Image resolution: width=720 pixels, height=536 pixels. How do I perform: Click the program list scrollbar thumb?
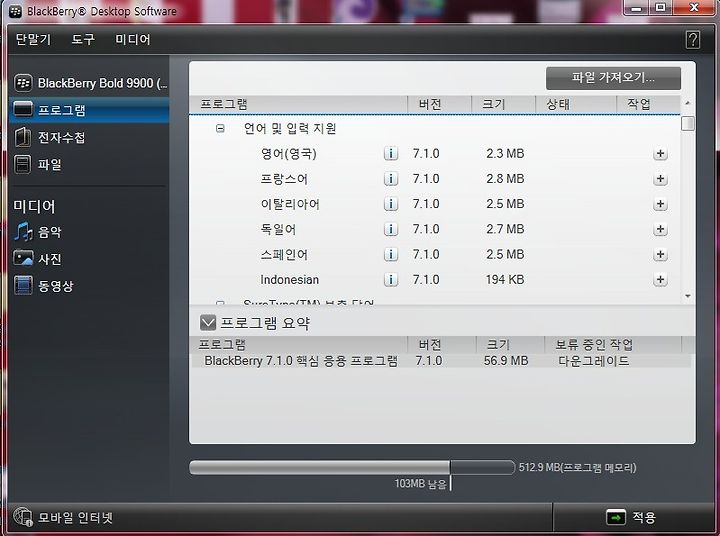[x=688, y=124]
